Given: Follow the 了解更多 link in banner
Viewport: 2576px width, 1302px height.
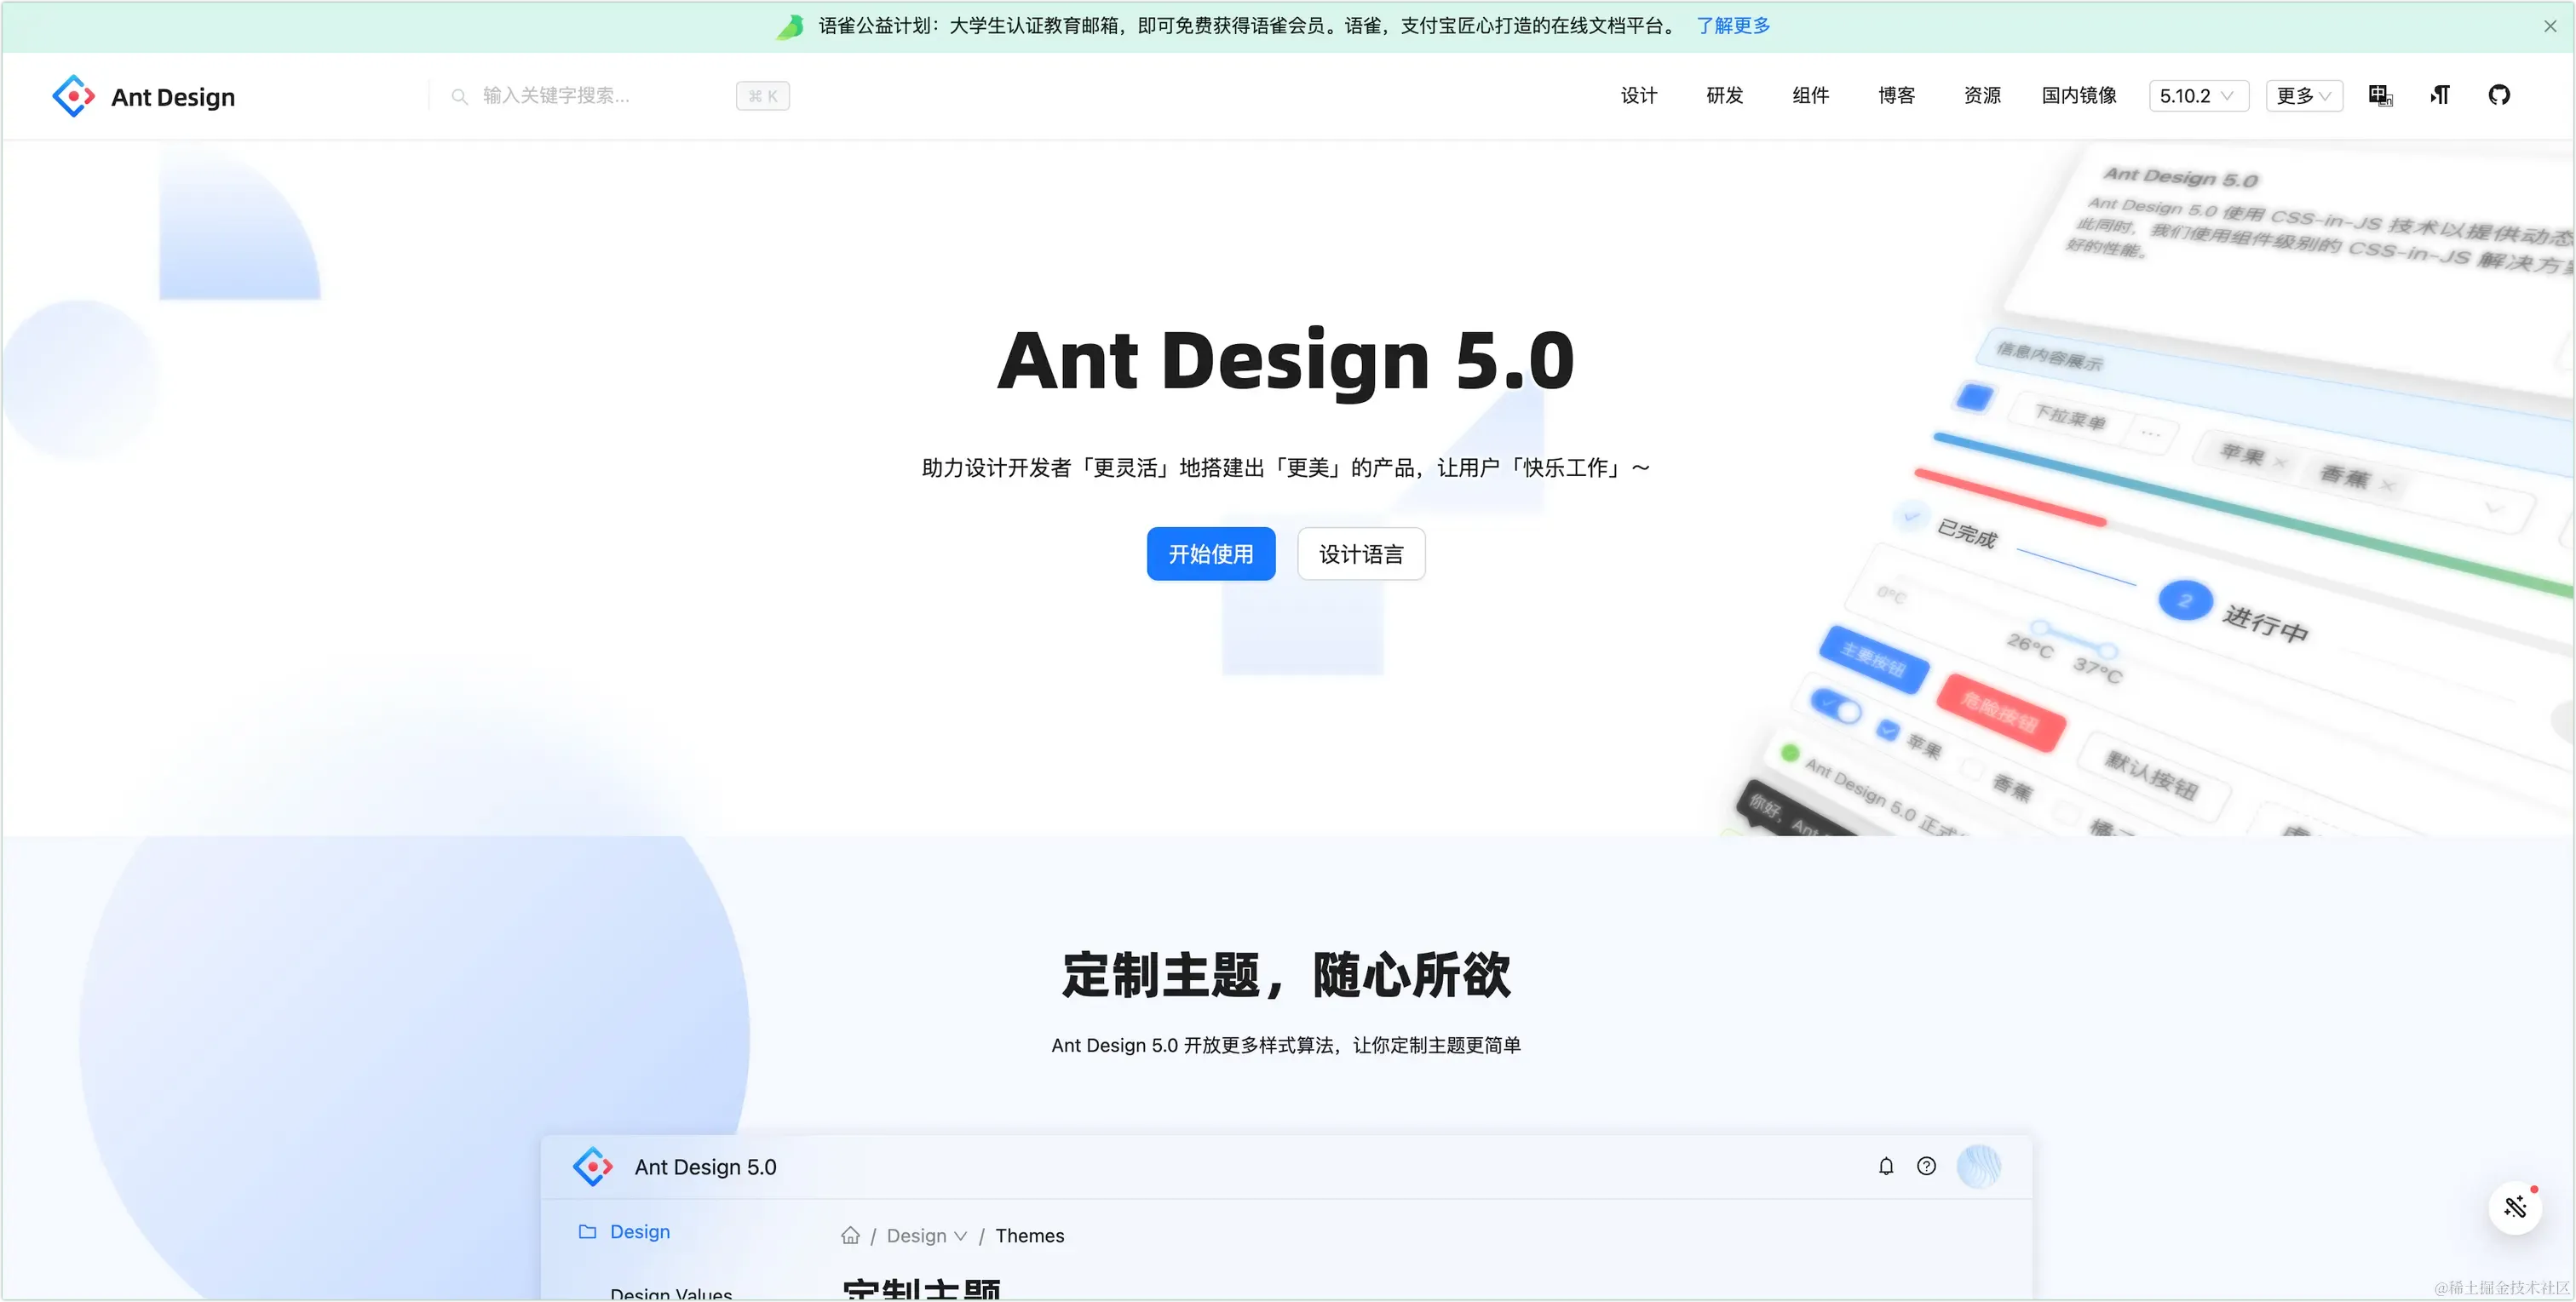Looking at the screenshot, I should [1733, 26].
